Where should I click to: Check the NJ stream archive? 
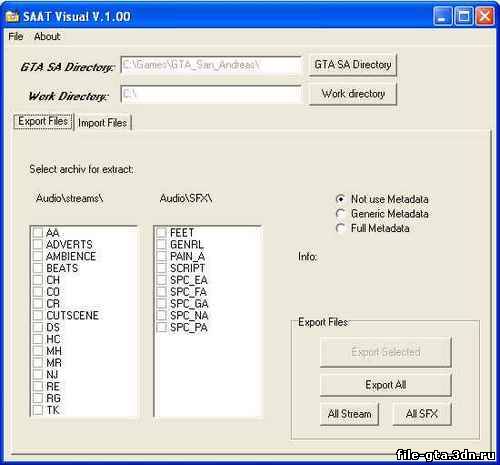click(x=38, y=375)
